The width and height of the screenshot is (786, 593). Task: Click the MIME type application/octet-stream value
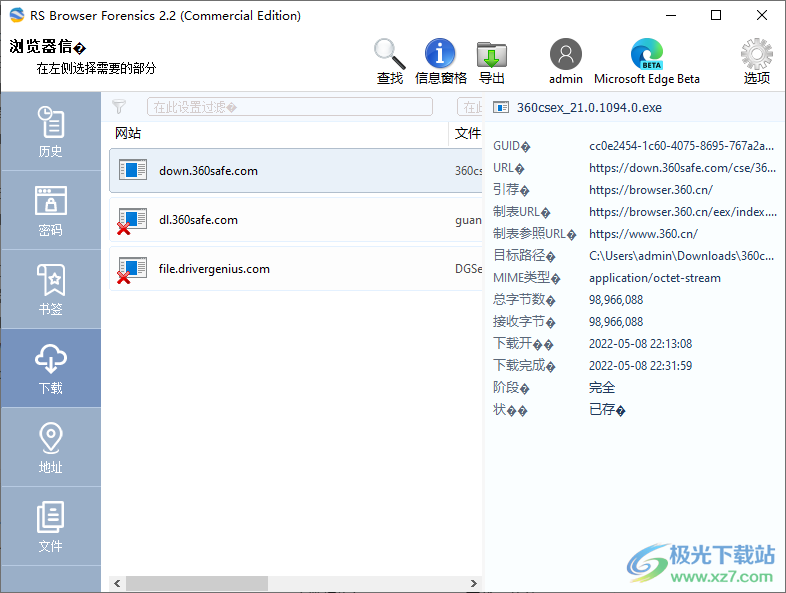tap(655, 278)
